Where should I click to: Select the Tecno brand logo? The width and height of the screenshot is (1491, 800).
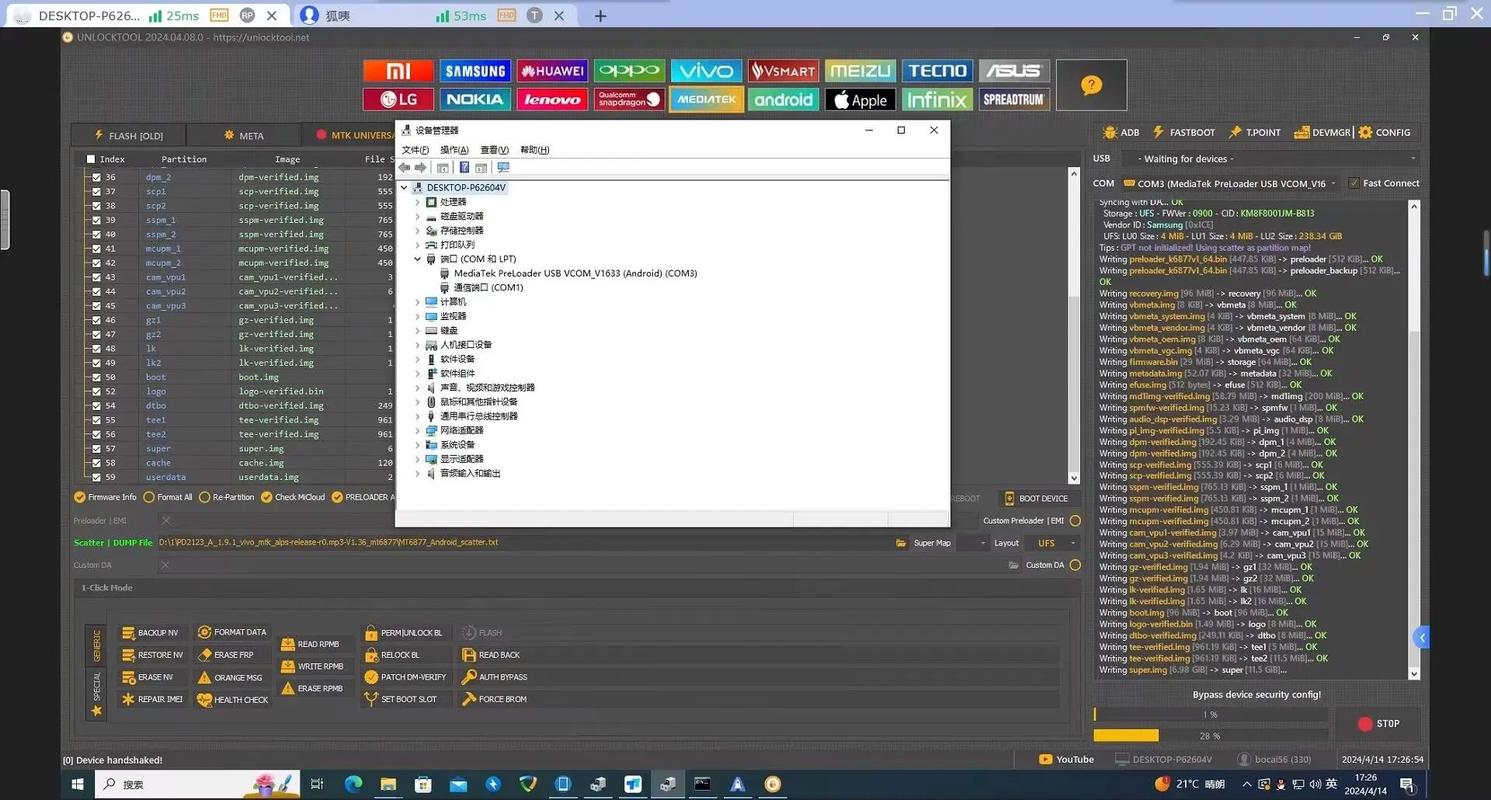point(937,71)
